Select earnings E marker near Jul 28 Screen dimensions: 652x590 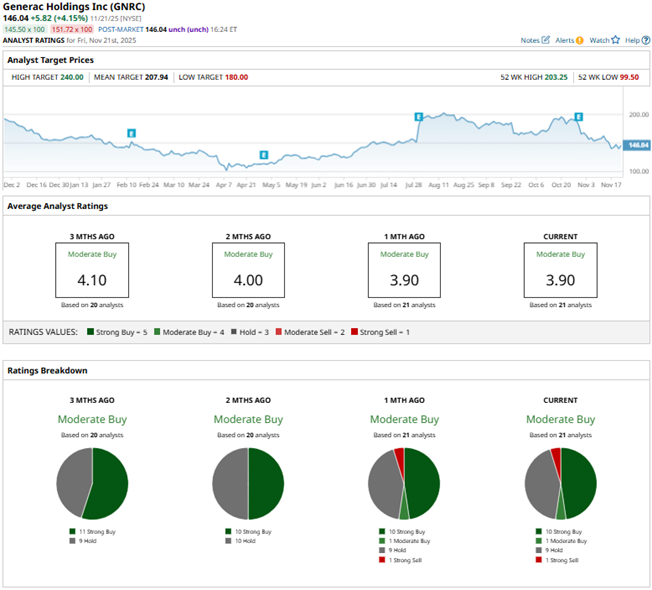tap(418, 117)
